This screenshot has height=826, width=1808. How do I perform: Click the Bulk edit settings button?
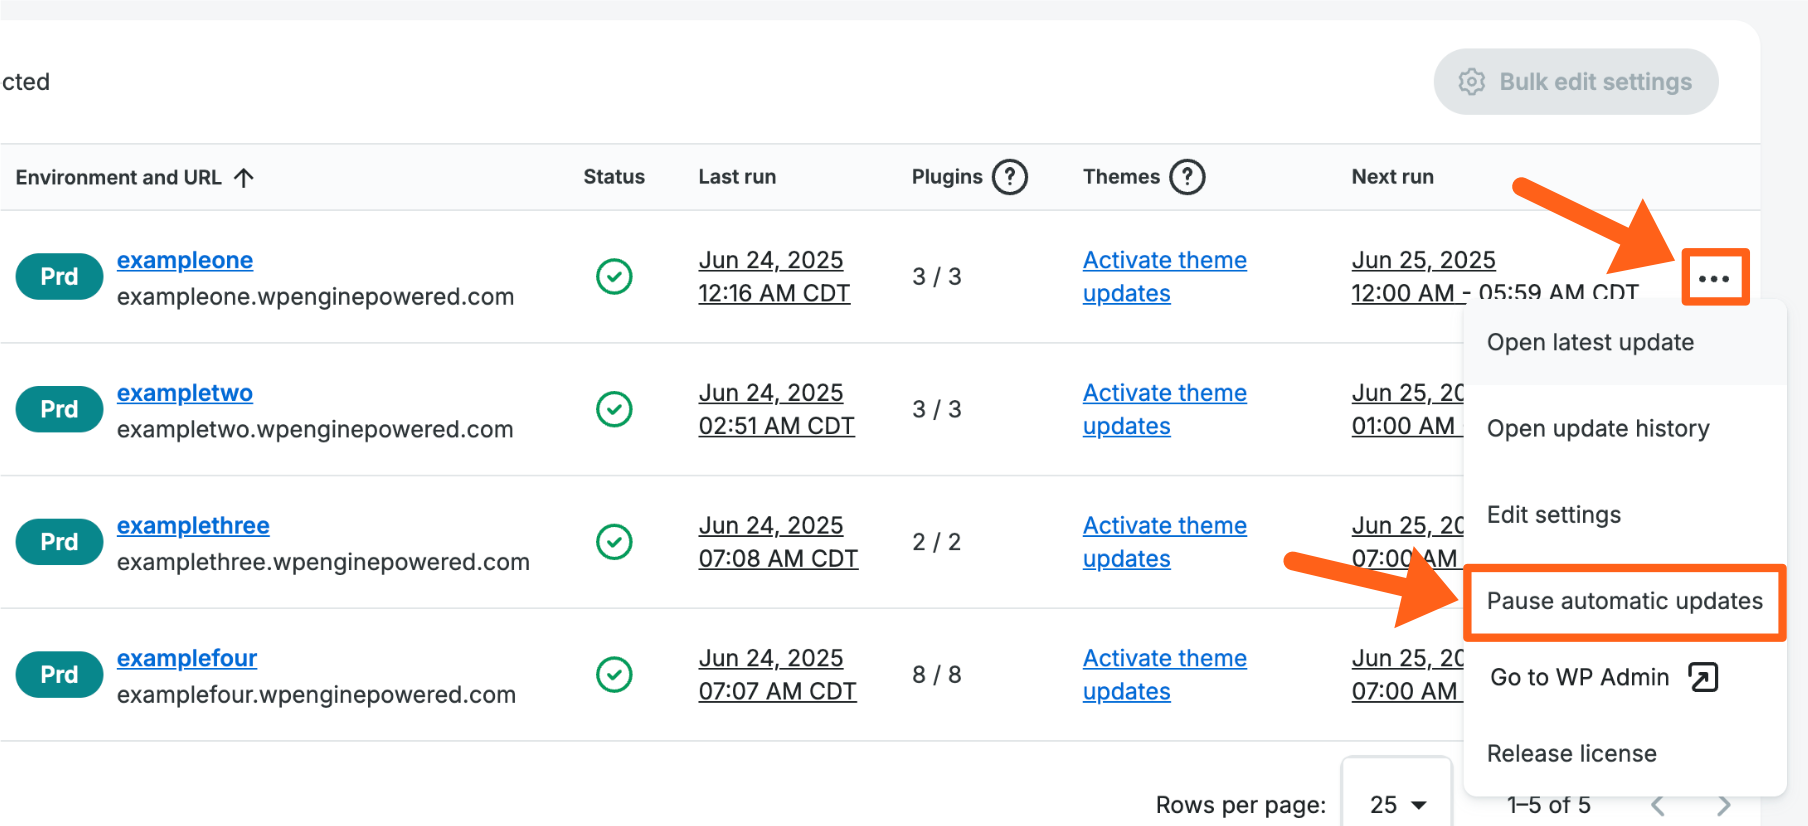click(1575, 82)
